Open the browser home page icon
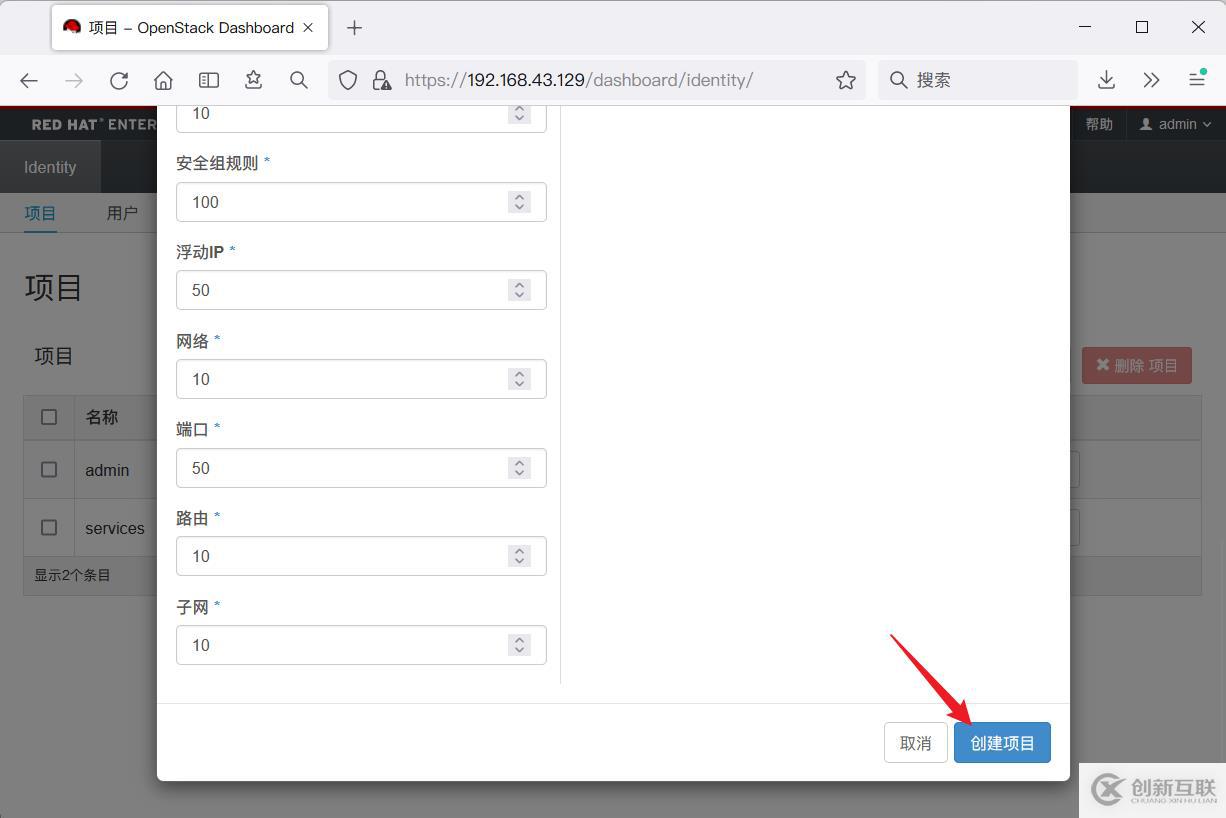The width and height of the screenshot is (1226, 818). click(164, 80)
